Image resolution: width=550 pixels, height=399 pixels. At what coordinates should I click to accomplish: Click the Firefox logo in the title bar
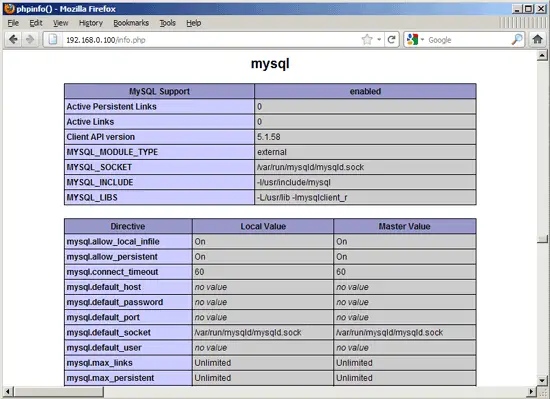pos(9,8)
